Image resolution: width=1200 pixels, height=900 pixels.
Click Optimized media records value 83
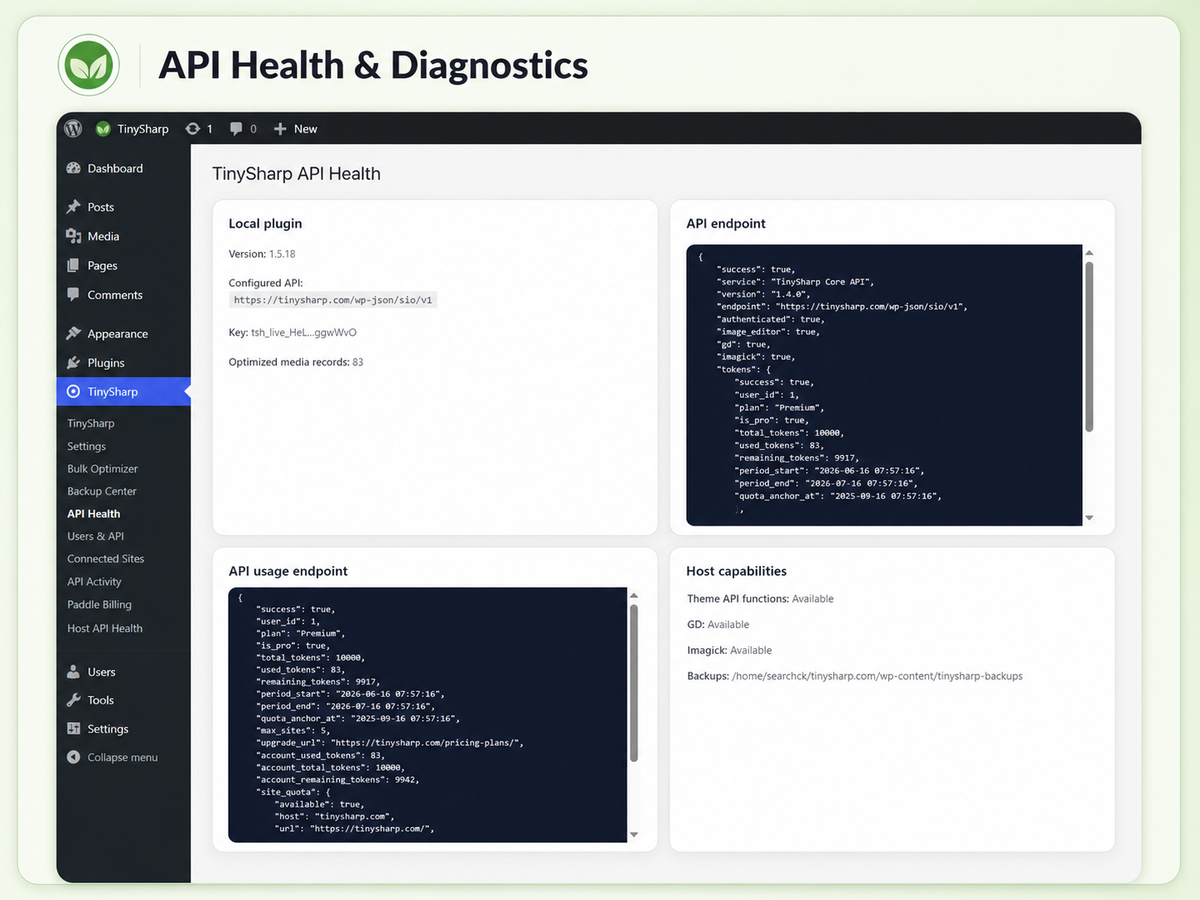tap(357, 362)
